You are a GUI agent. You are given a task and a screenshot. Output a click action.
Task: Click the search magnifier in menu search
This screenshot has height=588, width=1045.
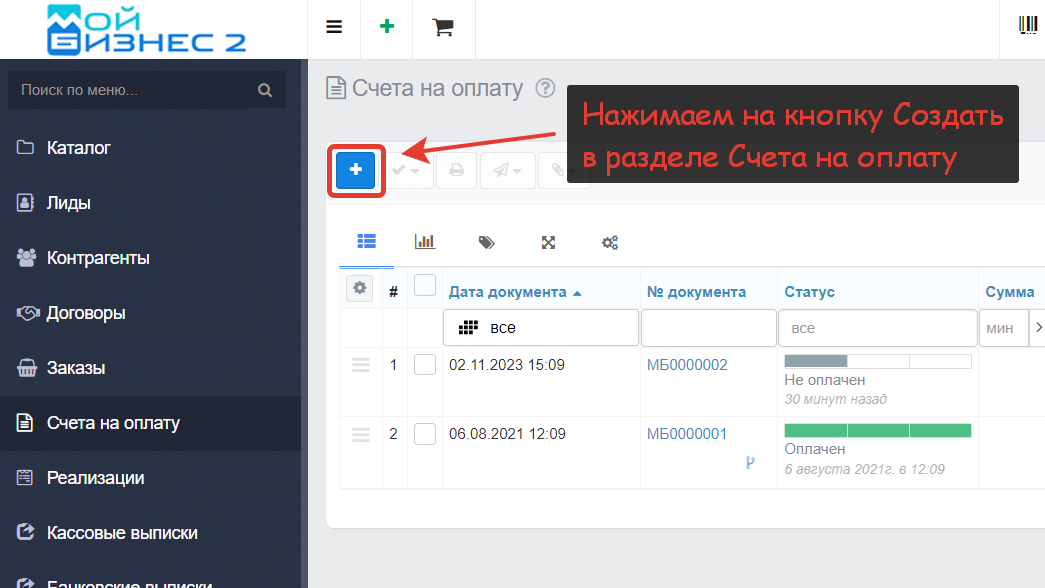click(x=265, y=90)
